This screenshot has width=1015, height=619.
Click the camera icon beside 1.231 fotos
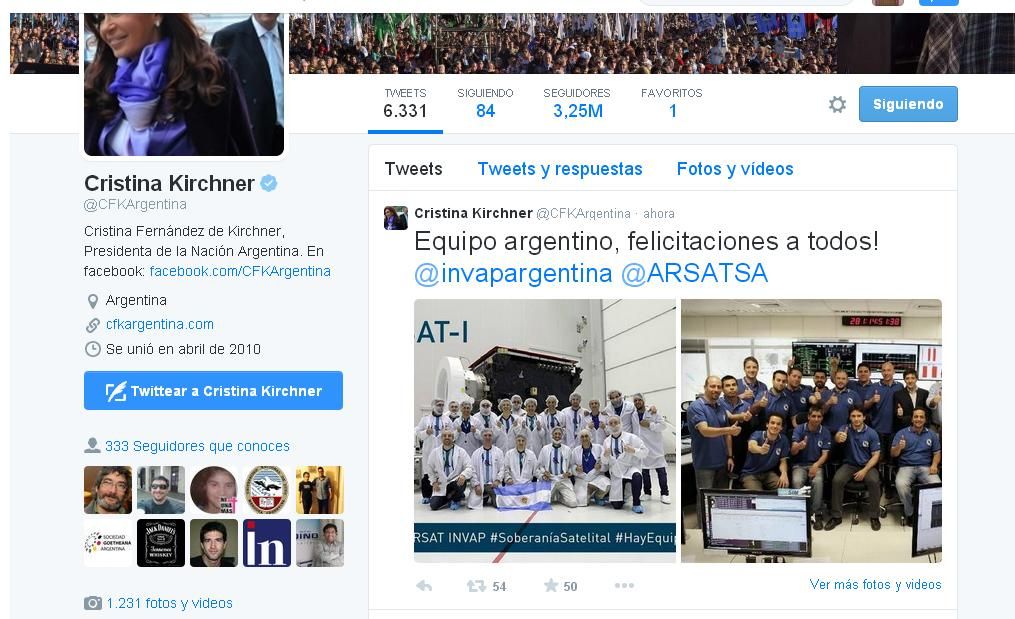93,603
